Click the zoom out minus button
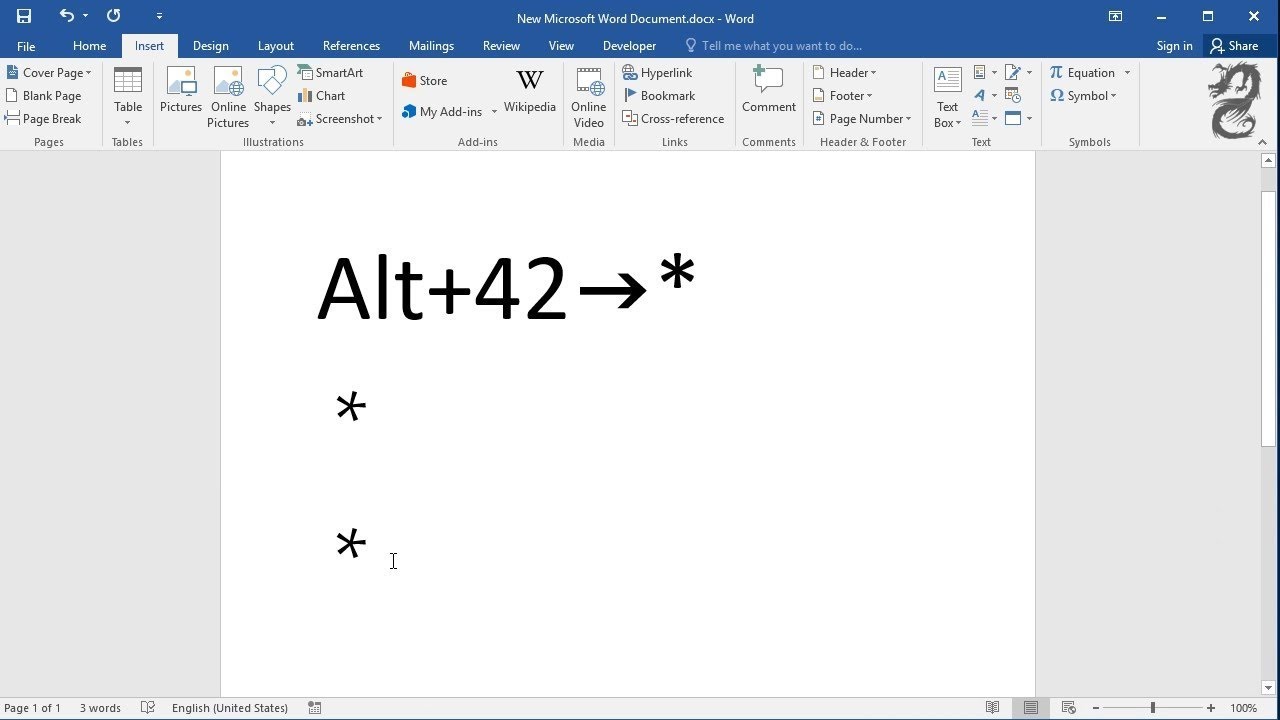The height and width of the screenshot is (720, 1280). click(1095, 708)
